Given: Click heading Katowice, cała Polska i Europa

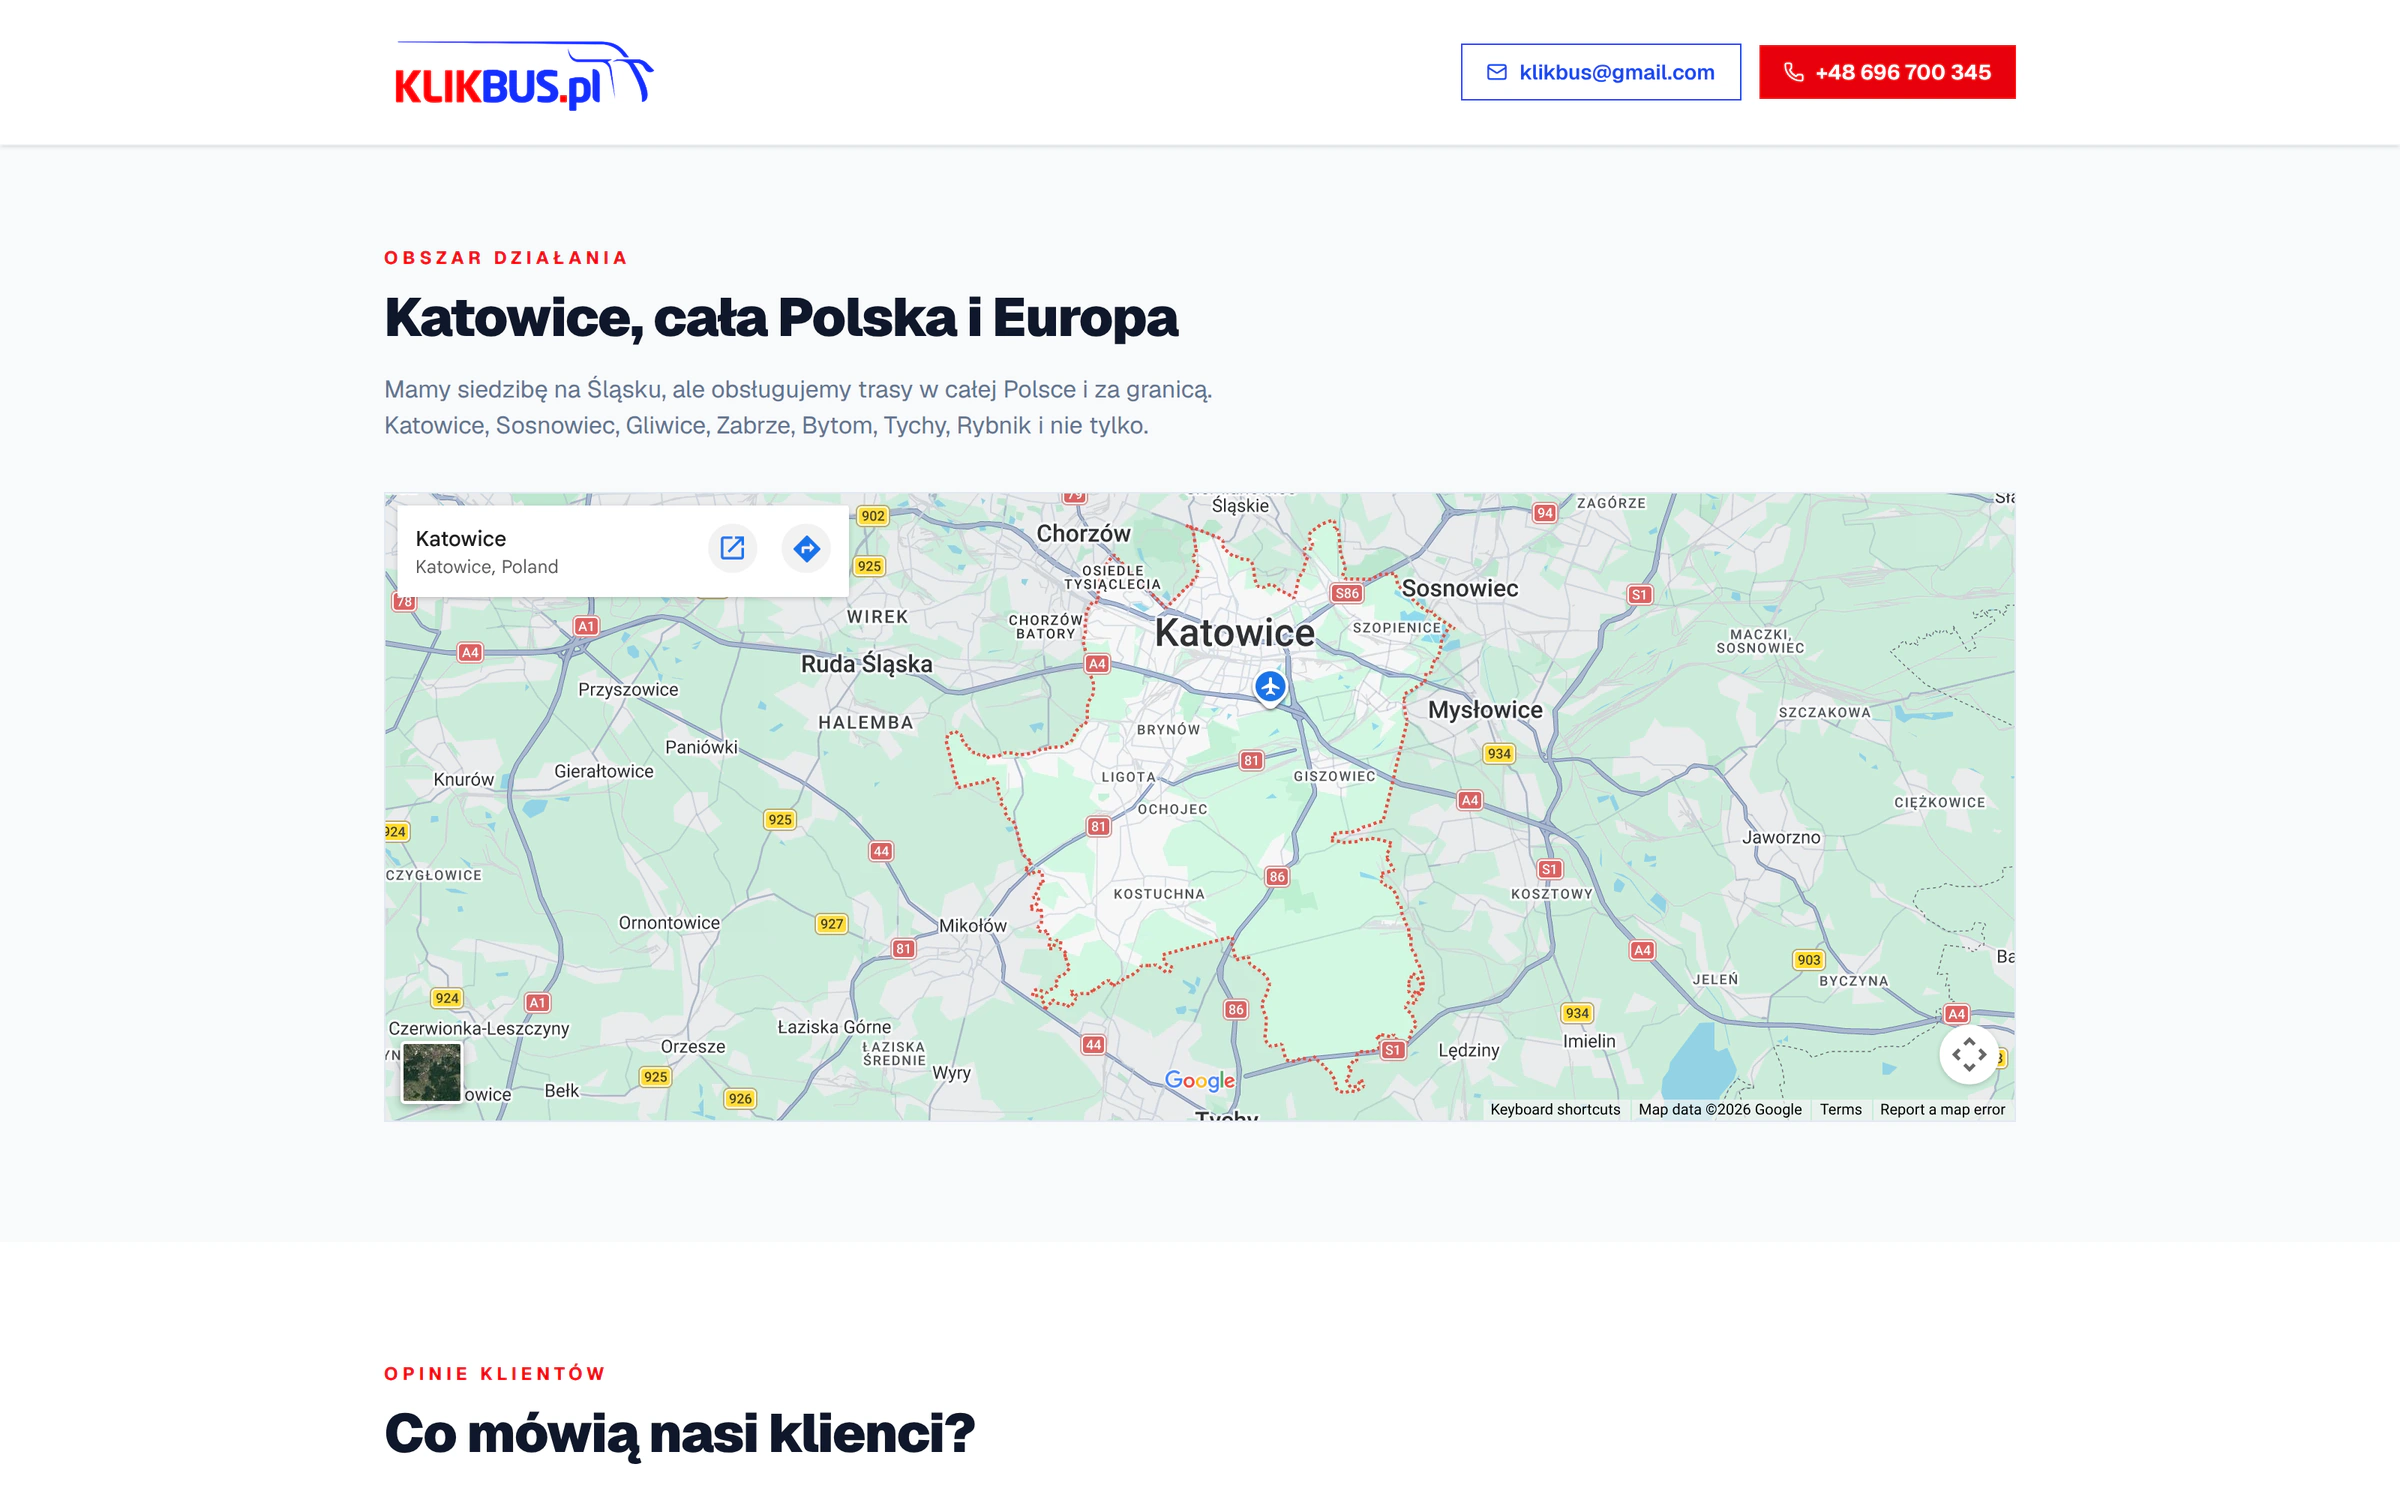Looking at the screenshot, I should 781,318.
